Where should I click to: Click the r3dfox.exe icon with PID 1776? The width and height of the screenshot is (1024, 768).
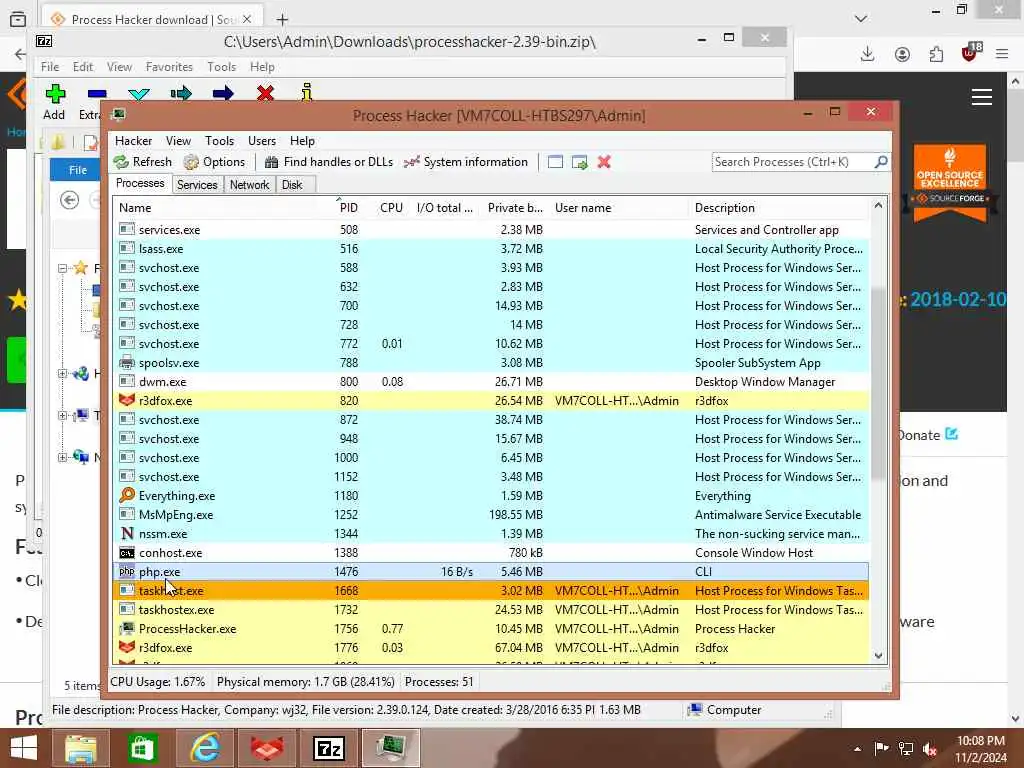point(127,647)
